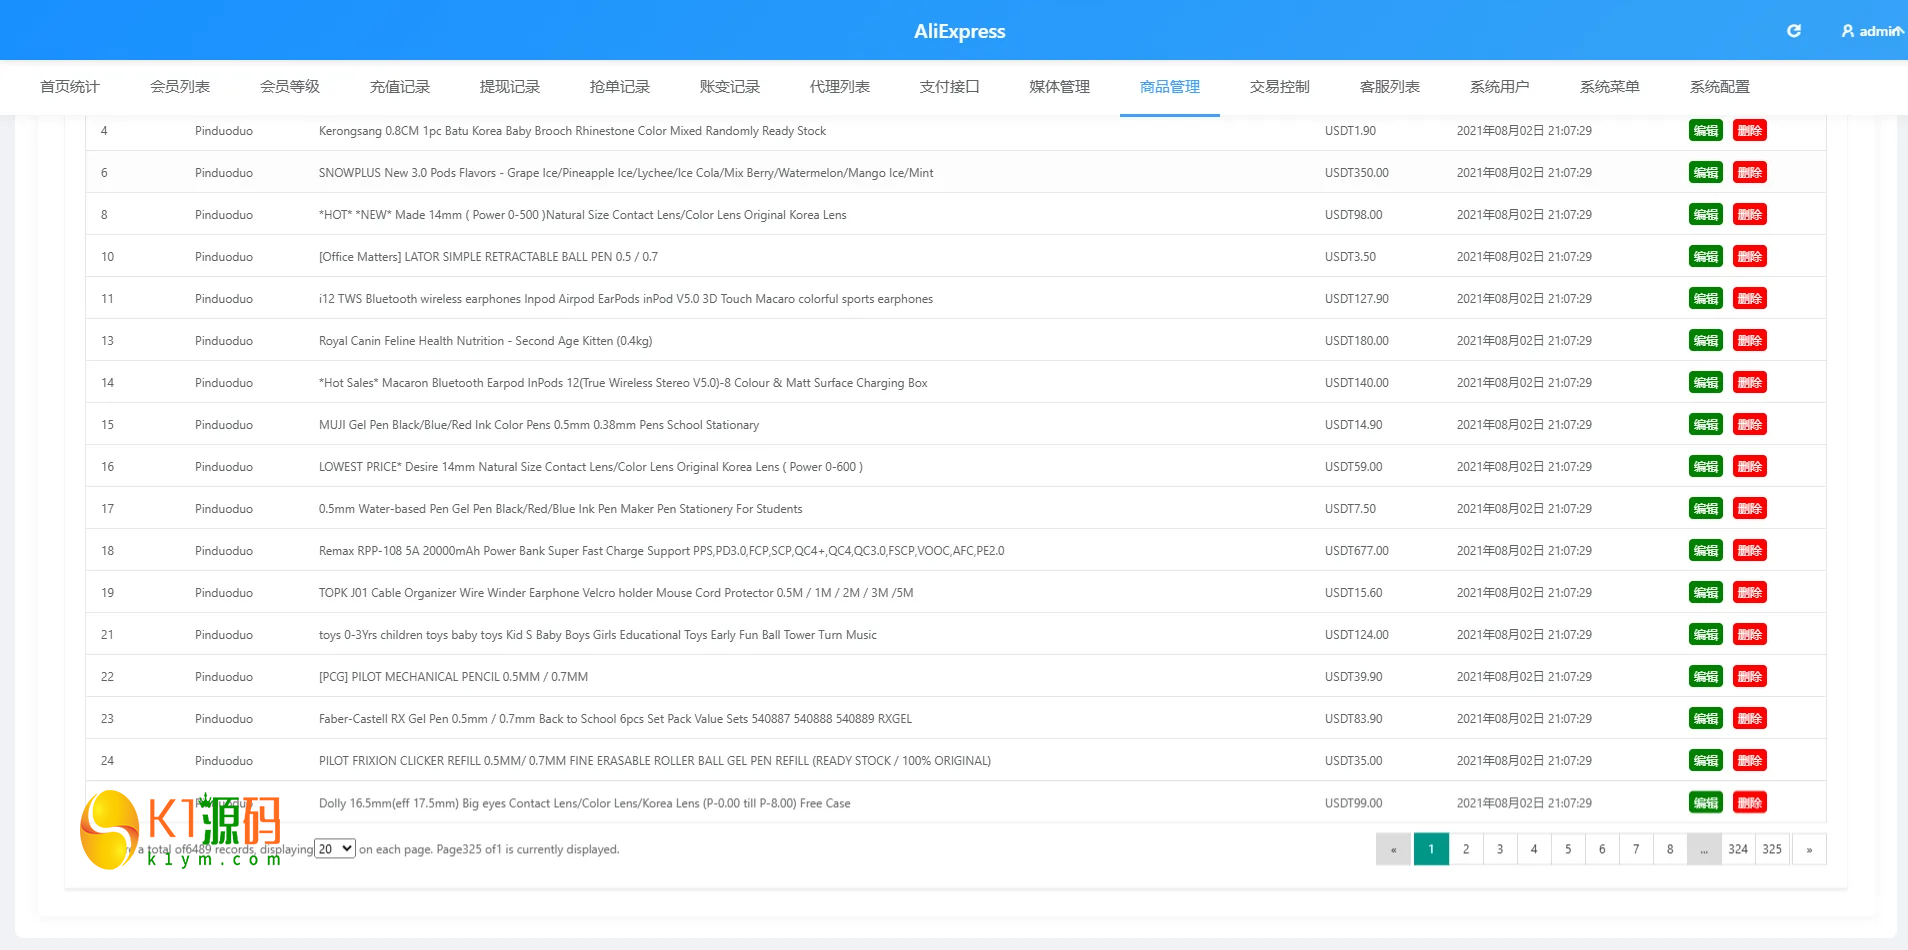Jump to page 2
1908x950 pixels.
pos(1466,849)
